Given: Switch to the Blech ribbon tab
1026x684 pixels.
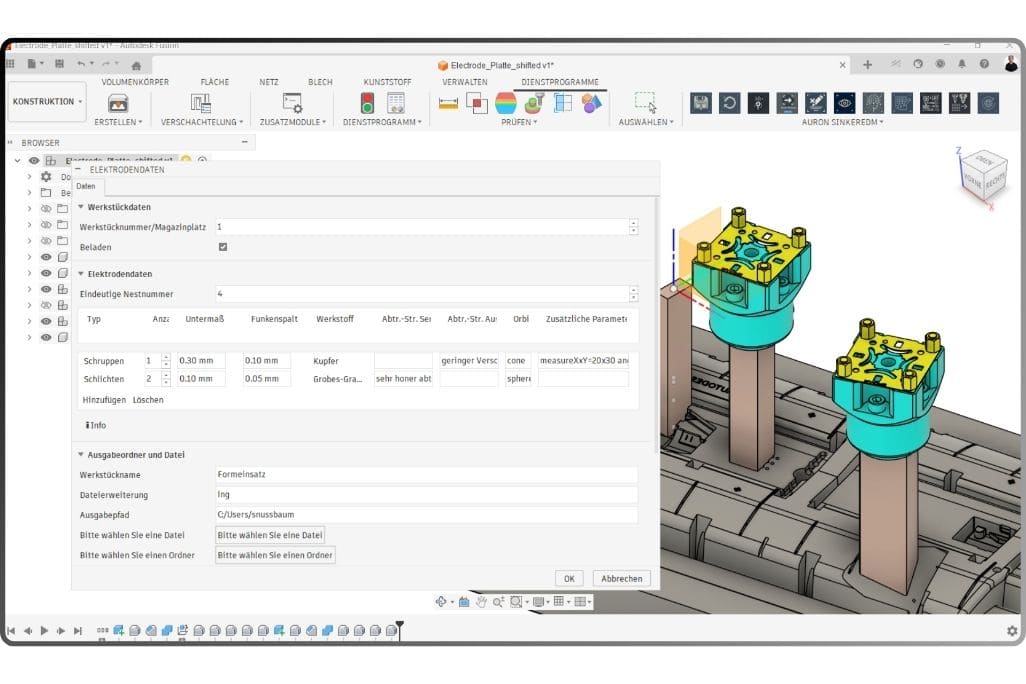Looking at the screenshot, I should coord(320,82).
